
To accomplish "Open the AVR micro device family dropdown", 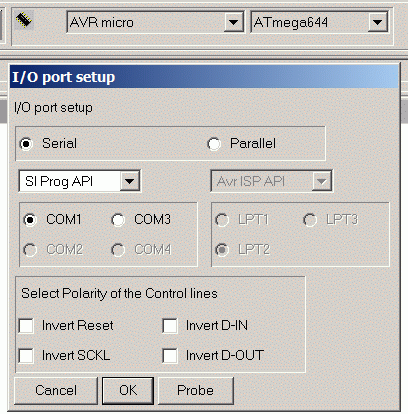I will [x=233, y=22].
